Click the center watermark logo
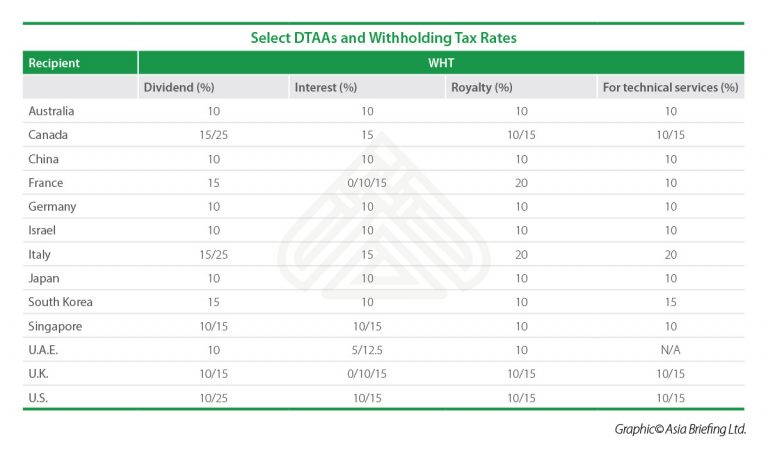Screen dimensions: 768x456 click(384, 218)
